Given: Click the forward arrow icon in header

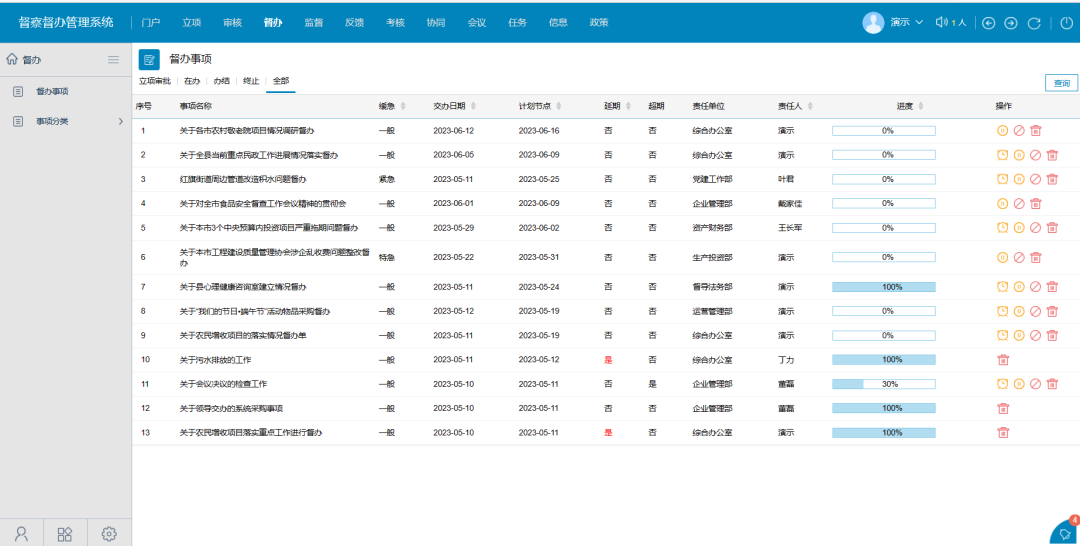Looking at the screenshot, I should [x=1011, y=23].
